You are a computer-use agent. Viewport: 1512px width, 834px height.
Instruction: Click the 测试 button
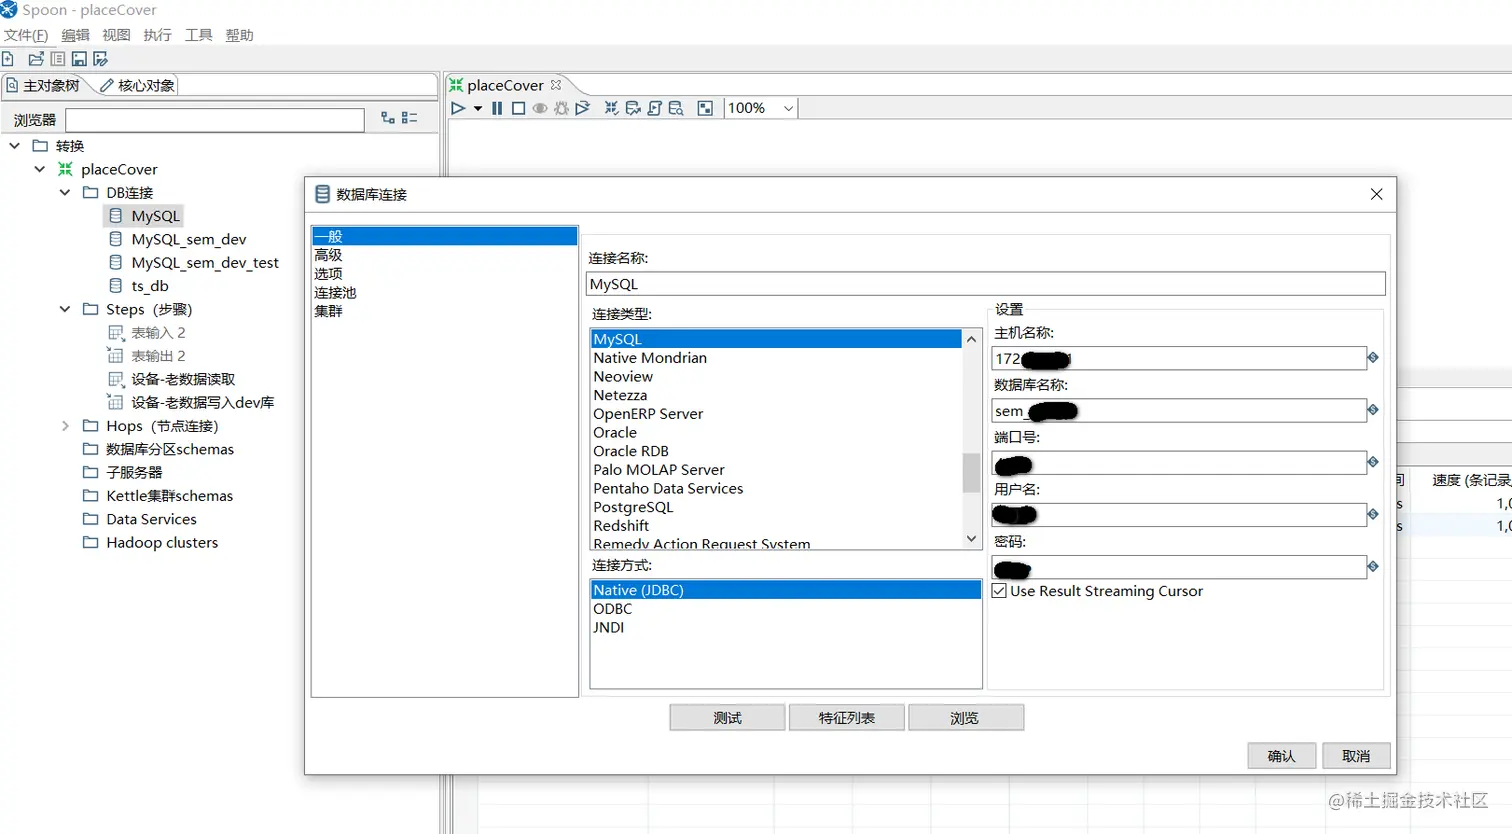click(x=727, y=718)
